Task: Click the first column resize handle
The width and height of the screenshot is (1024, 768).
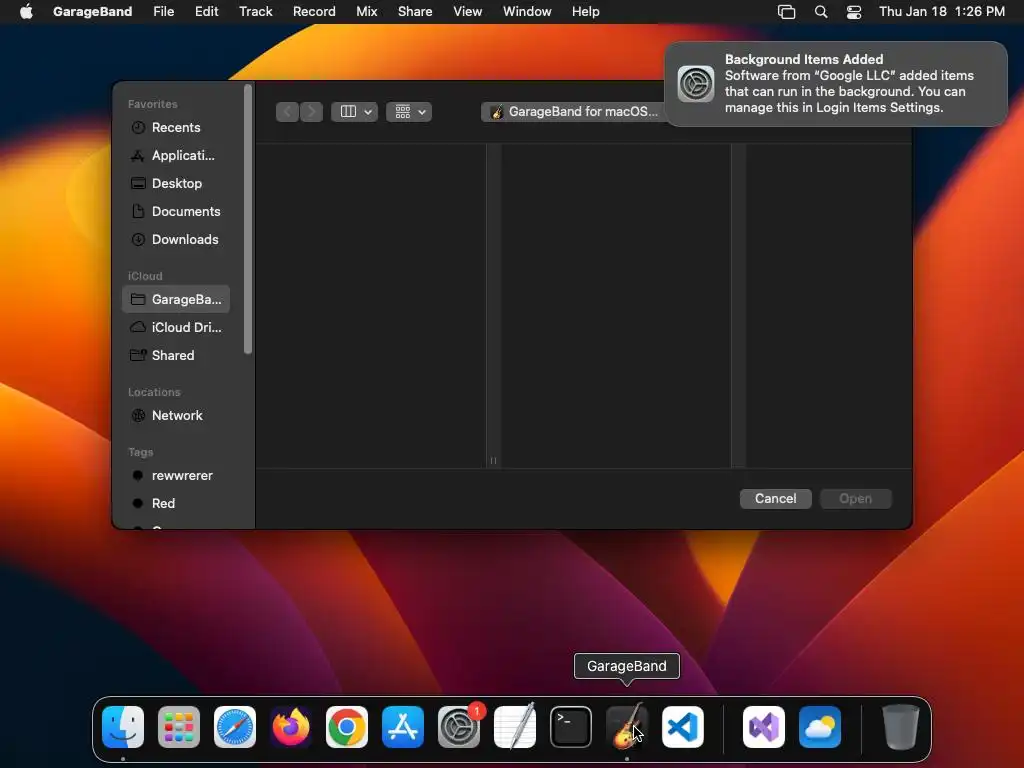Action: coord(493,460)
